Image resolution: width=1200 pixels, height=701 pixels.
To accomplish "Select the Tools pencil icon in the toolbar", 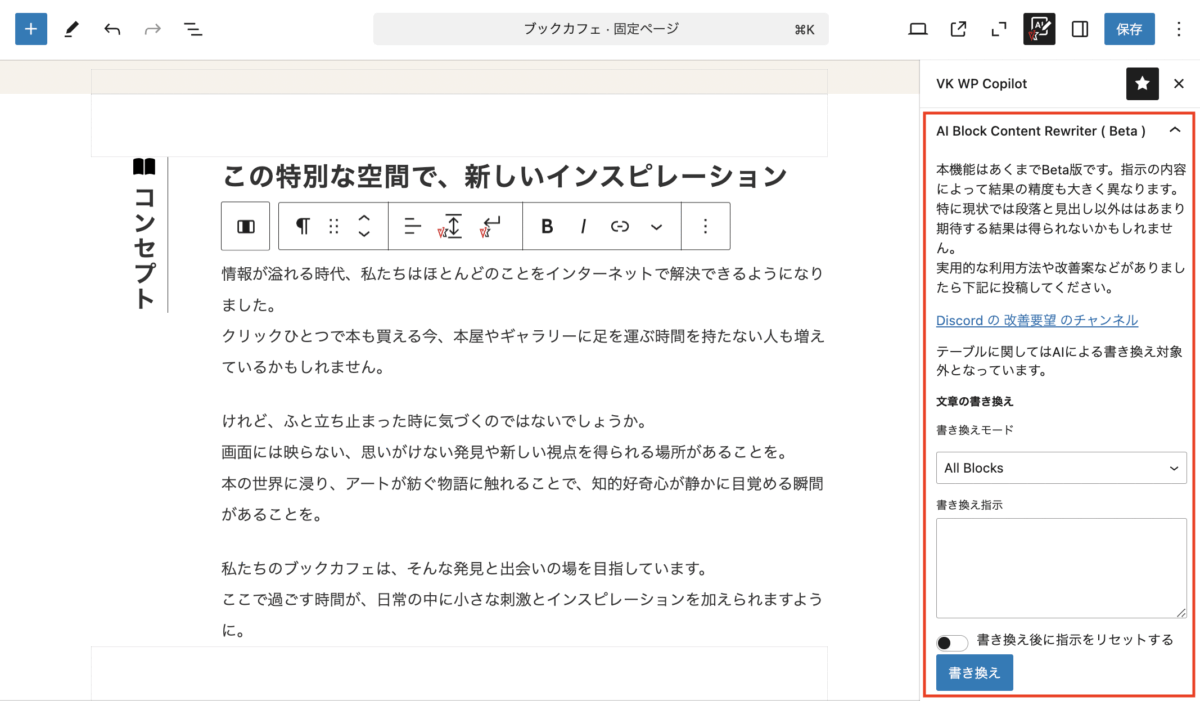I will tap(71, 29).
